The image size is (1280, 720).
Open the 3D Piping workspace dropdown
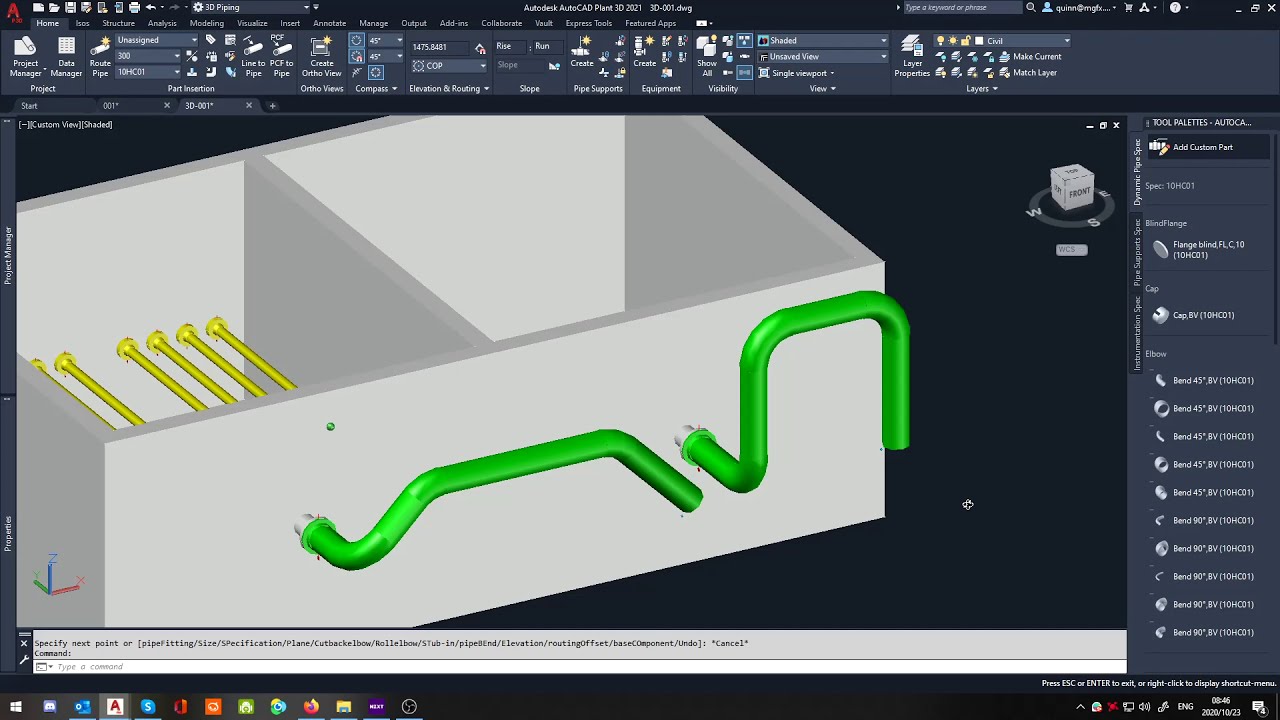pos(250,7)
